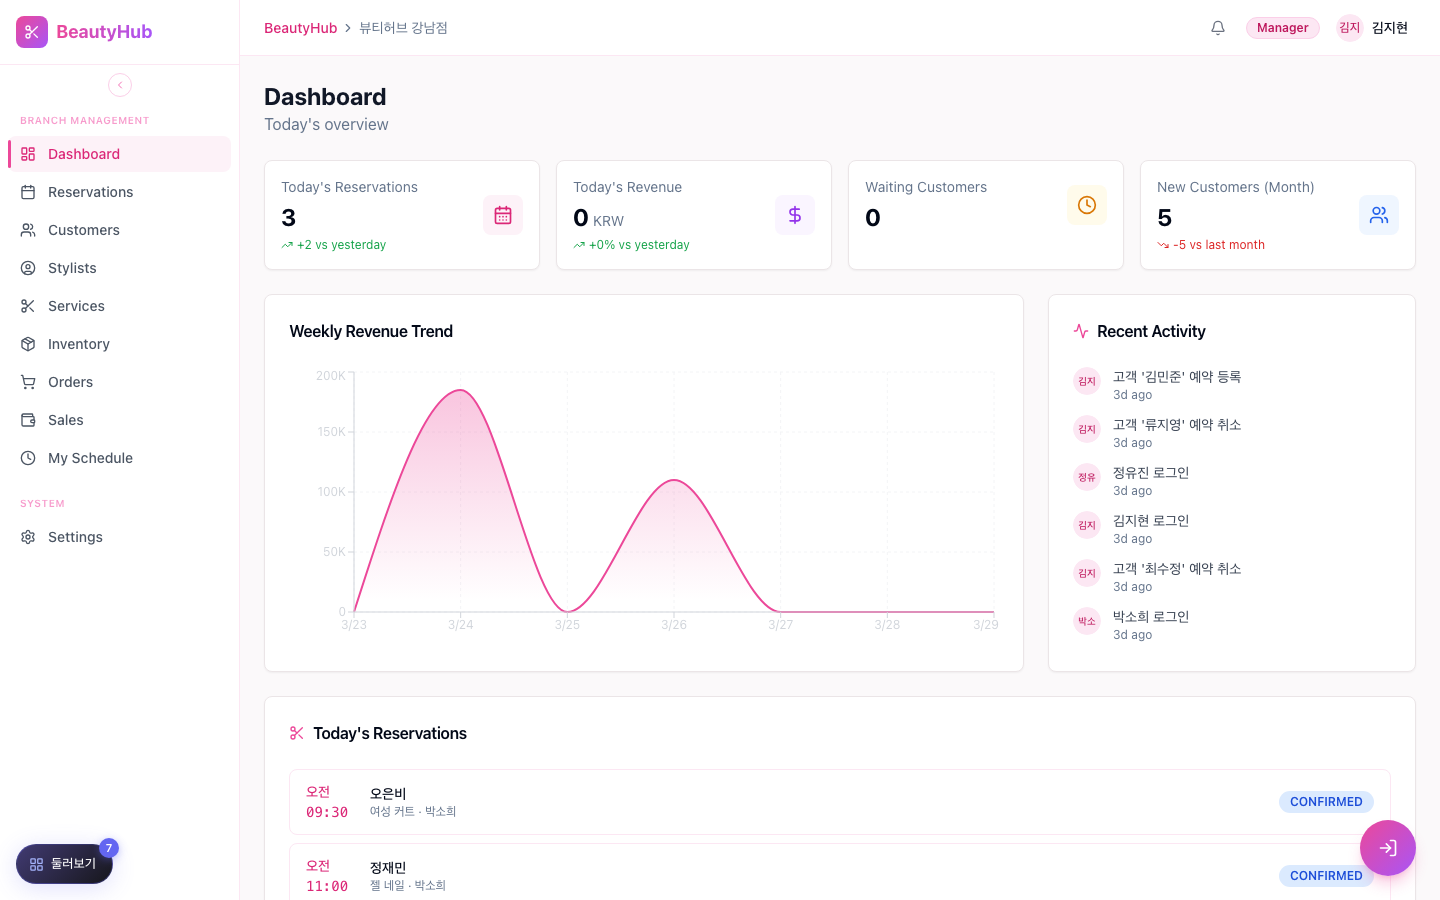Go to Reservations in the sidebar

(x=120, y=192)
